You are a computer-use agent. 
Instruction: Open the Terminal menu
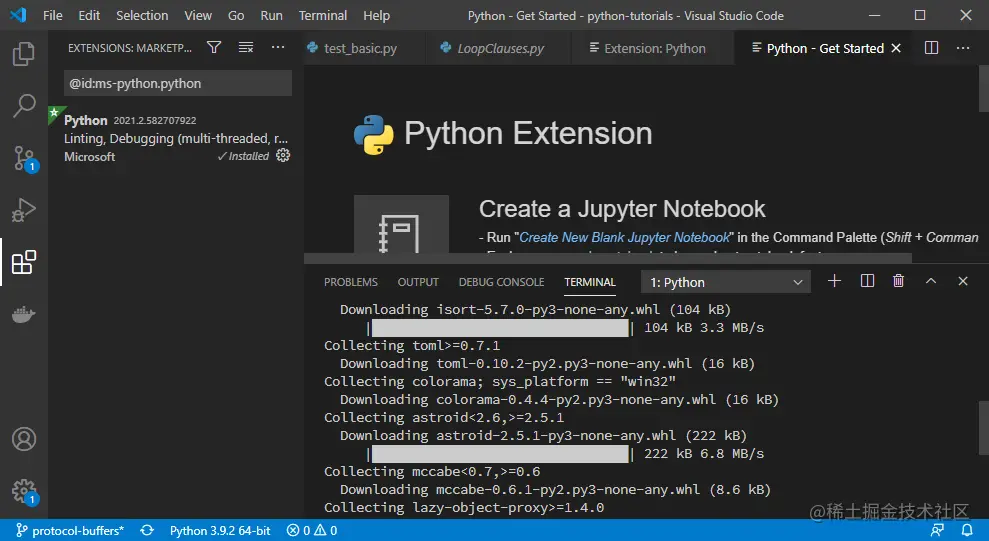pos(323,15)
